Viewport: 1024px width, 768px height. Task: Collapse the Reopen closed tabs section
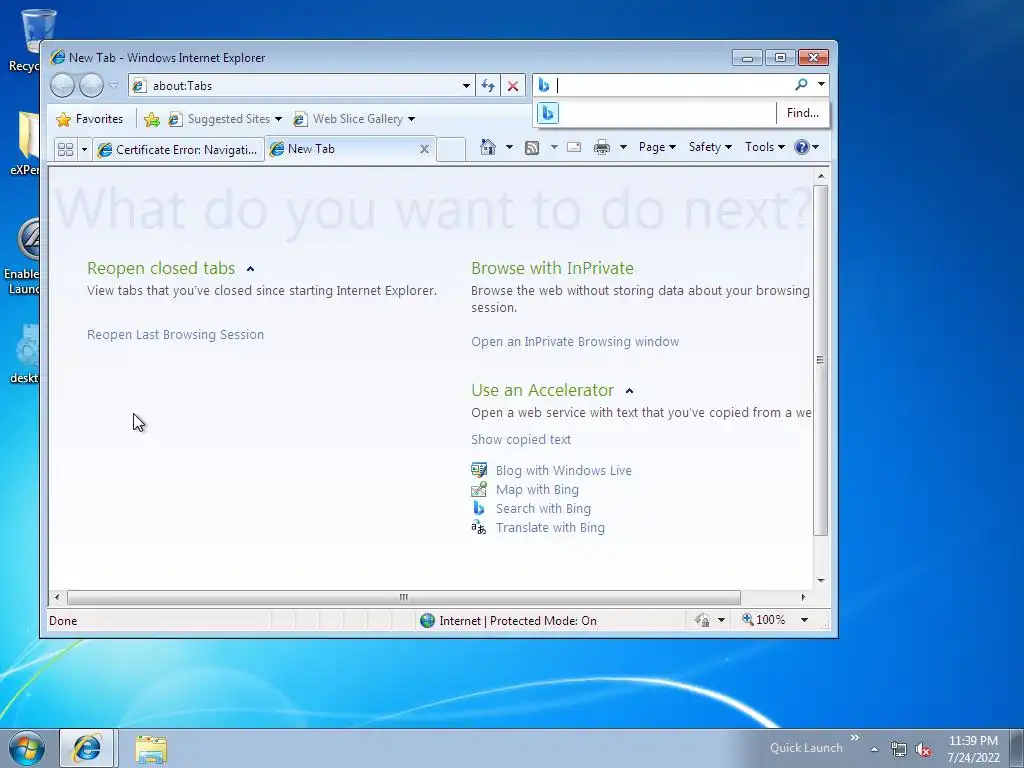250,268
